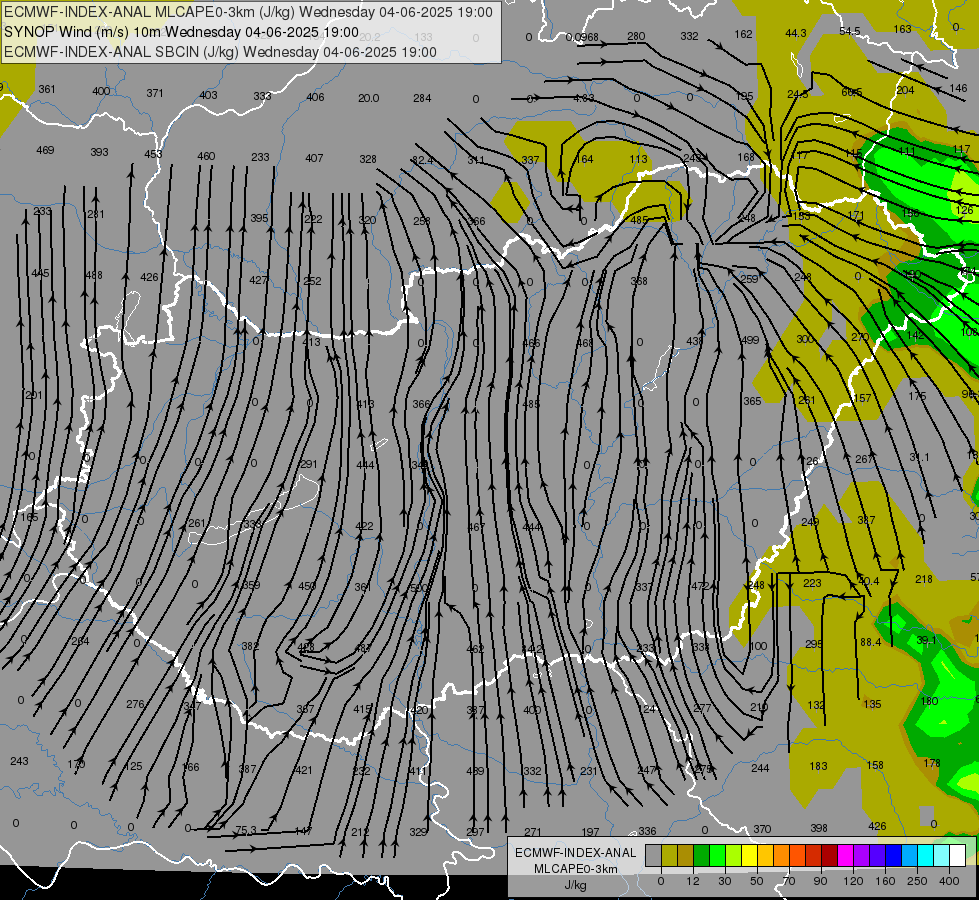Click the map value '499'
979x900 pixels.
pyautogui.click(x=750, y=340)
